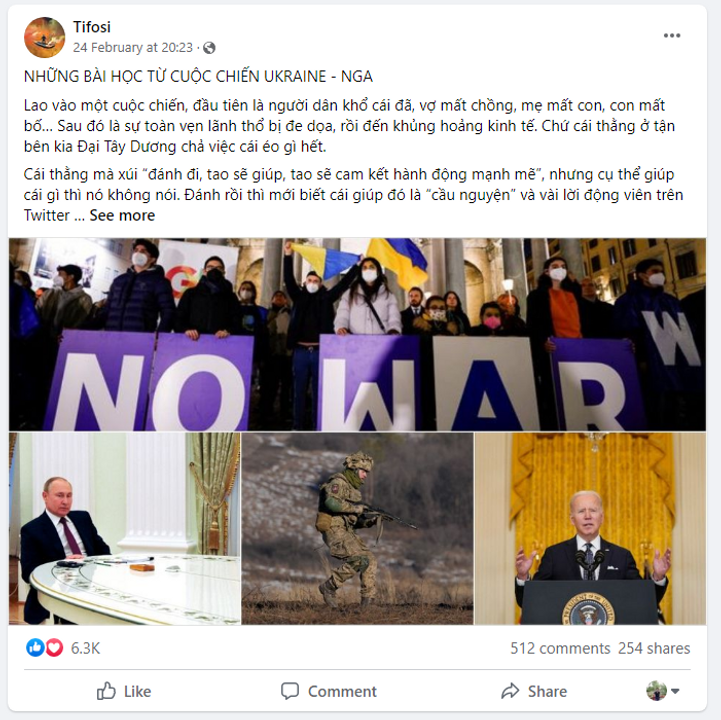Image resolution: width=721 pixels, height=720 pixels.
Task: Open the Tifosi page name link
Action: pos(92,27)
